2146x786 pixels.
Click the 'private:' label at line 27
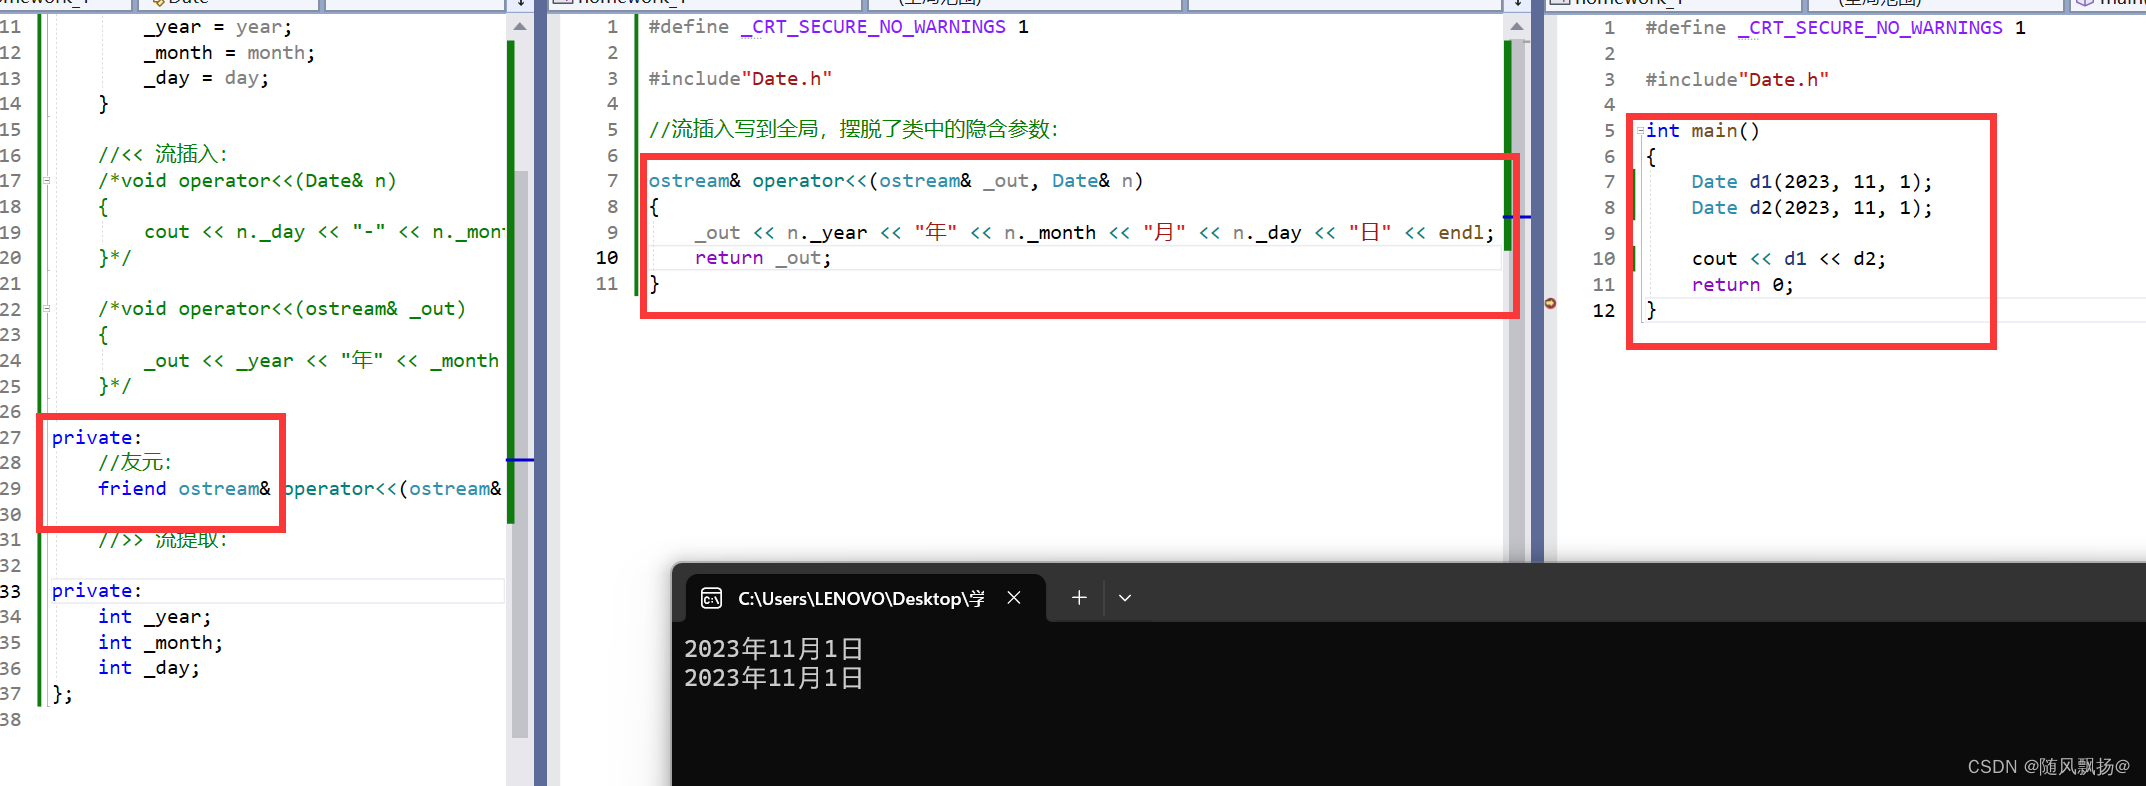tap(97, 438)
